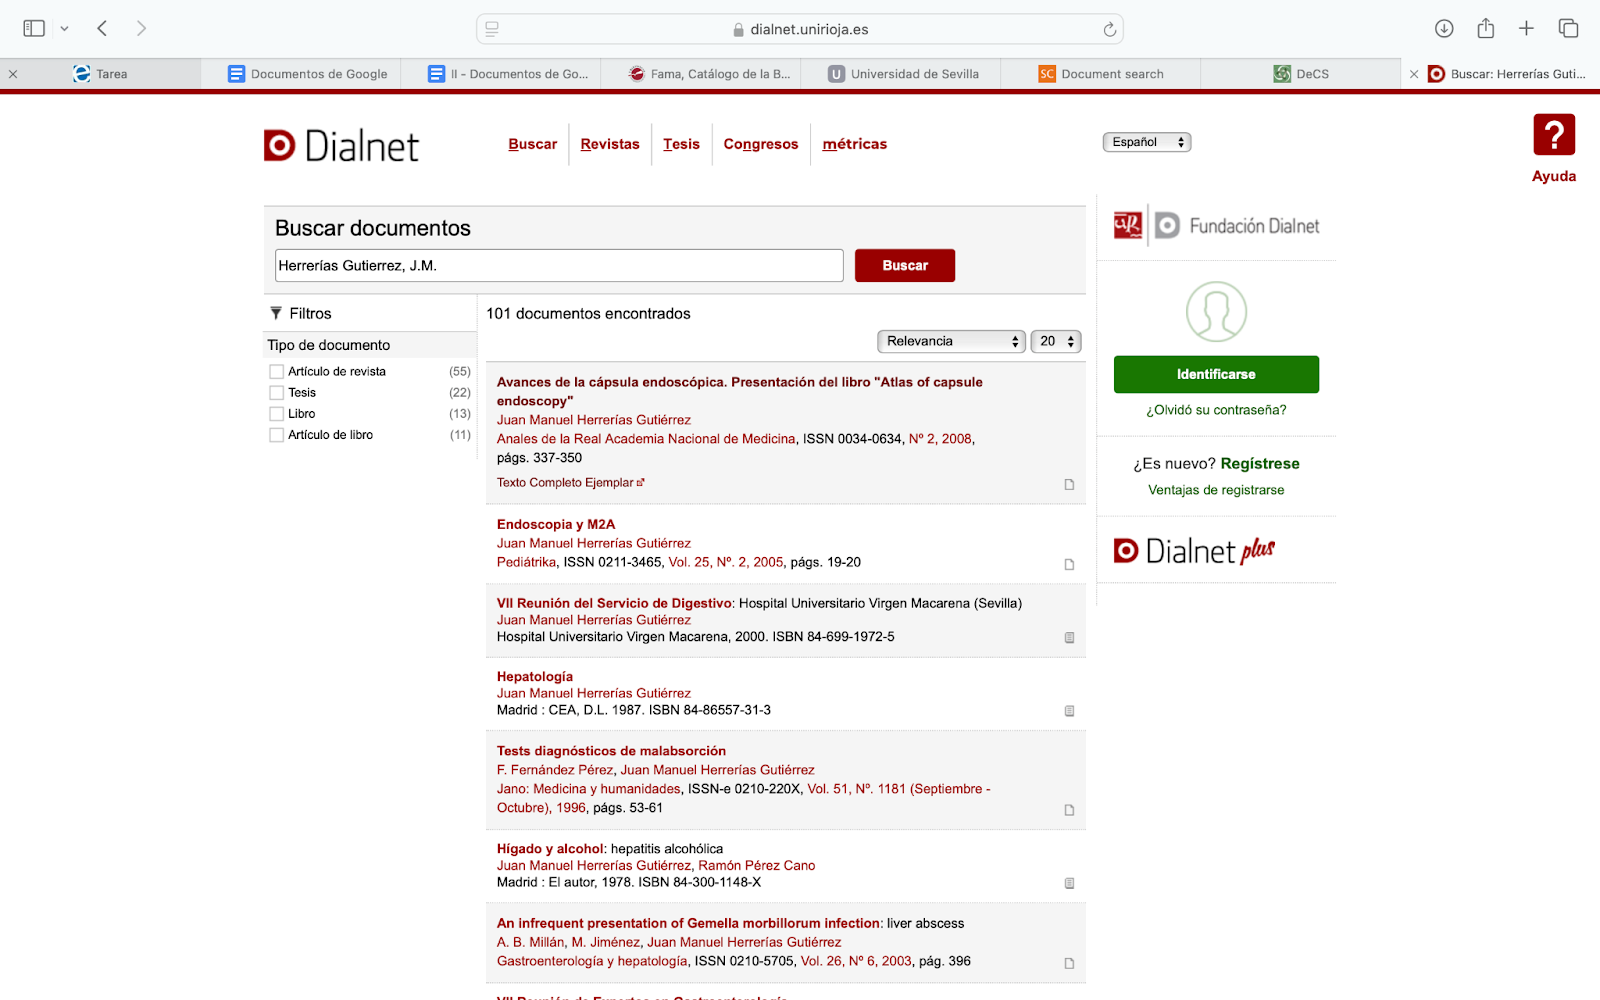The image size is (1600, 1000).
Task: Check the Artículo de revista filter
Action: point(277,372)
